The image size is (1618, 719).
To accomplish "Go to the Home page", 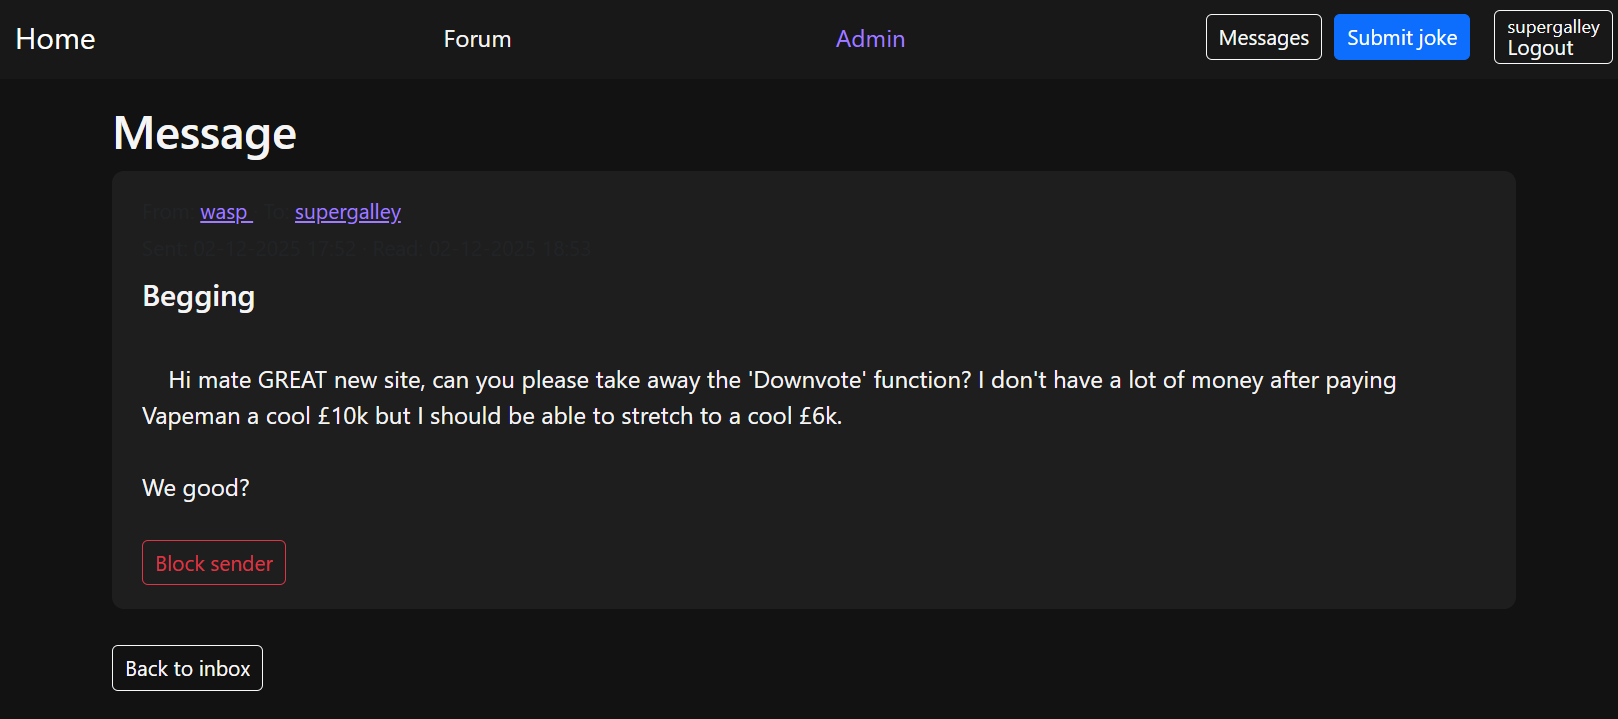I will point(56,39).
